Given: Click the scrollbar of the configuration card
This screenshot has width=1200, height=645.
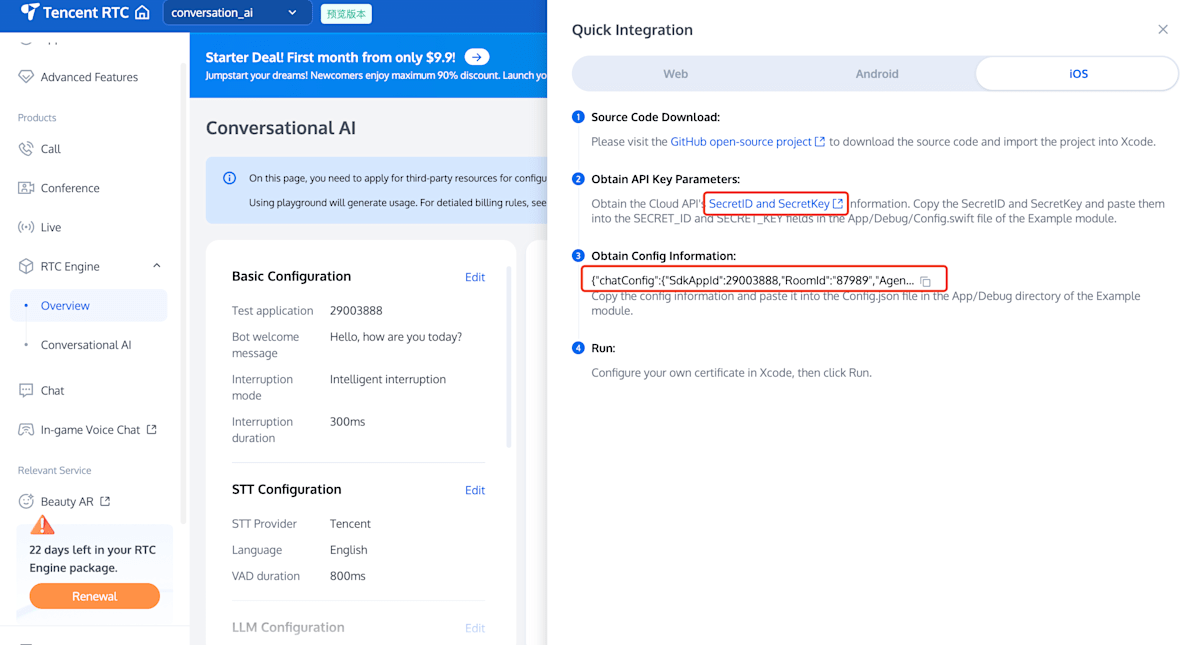Looking at the screenshot, I should (x=509, y=357).
